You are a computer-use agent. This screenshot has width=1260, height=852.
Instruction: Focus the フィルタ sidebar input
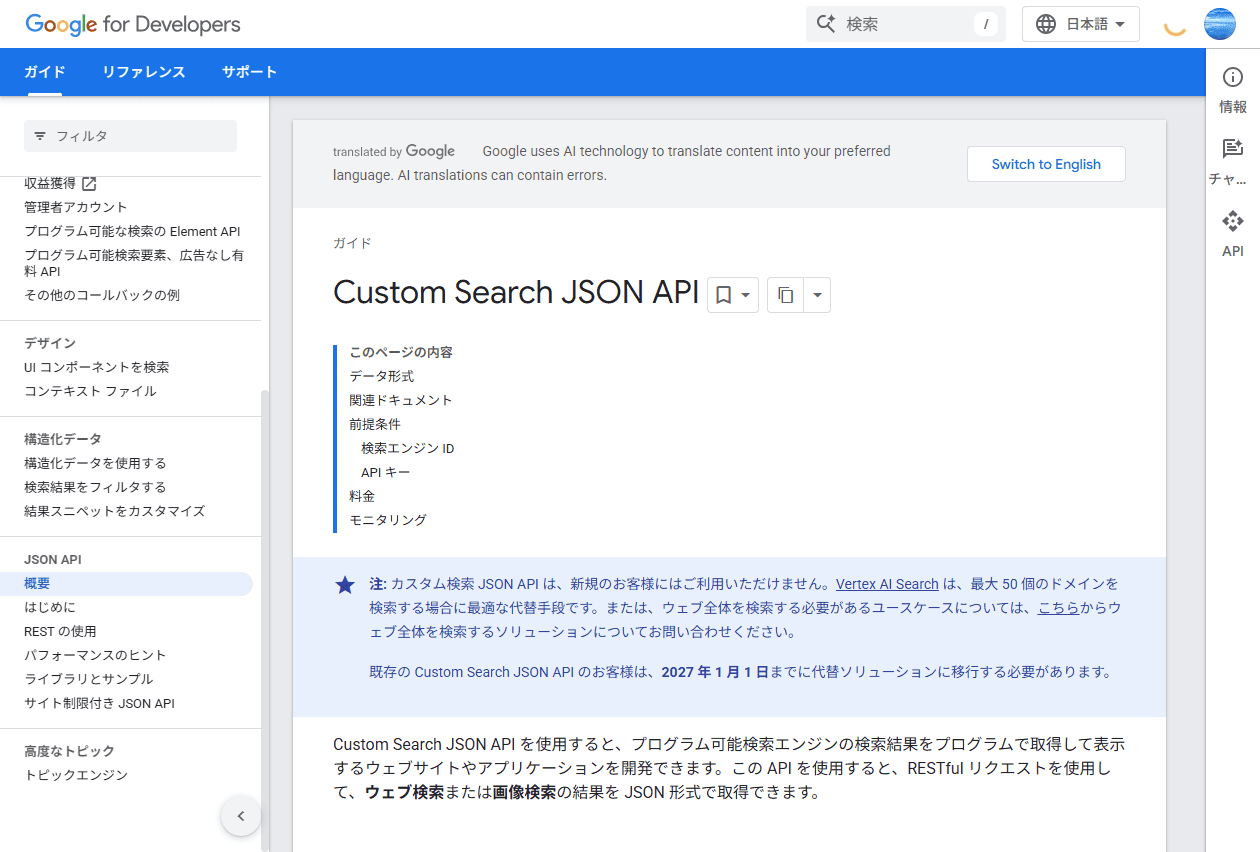click(130, 136)
